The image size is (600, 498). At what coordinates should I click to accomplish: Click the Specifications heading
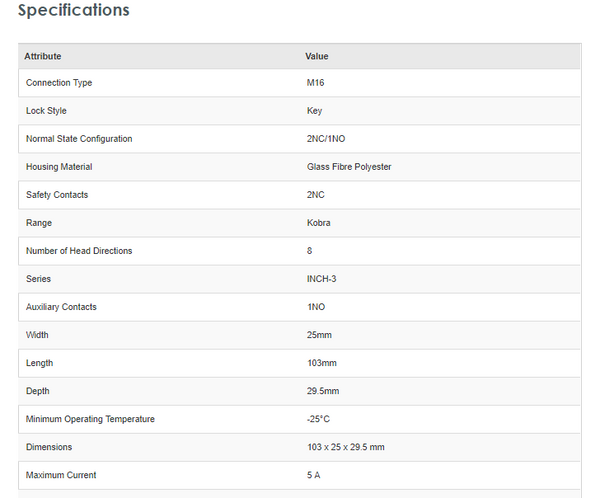pyautogui.click(x=74, y=11)
